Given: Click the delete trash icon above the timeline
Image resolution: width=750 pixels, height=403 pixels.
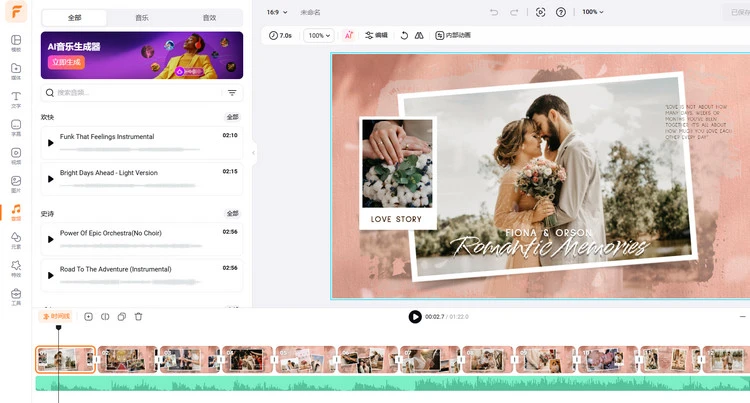Looking at the screenshot, I should 138,317.
